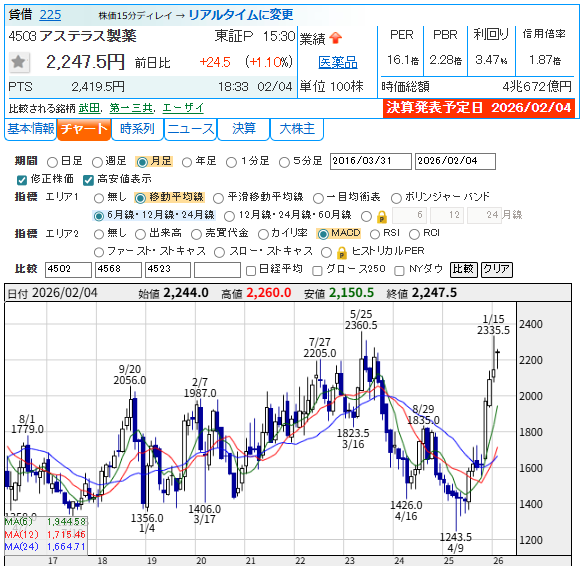Image resolution: width=586 pixels, height=566 pixels.
Task: Click comparison code field 4502
Action: click(x=68, y=270)
